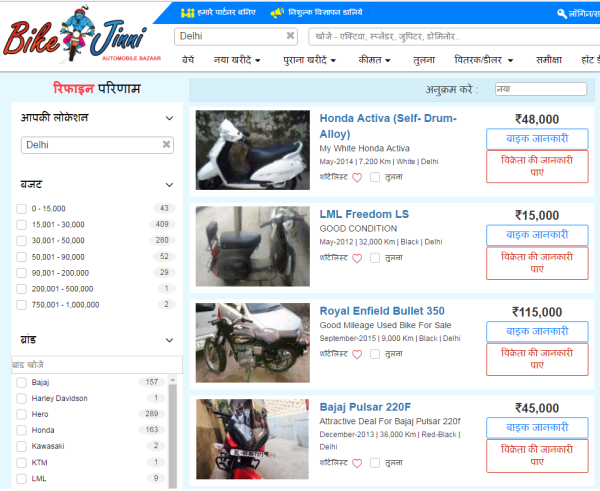600x491 pixels.
Task: Click the login key icon
Action: pyautogui.click(x=562, y=14)
